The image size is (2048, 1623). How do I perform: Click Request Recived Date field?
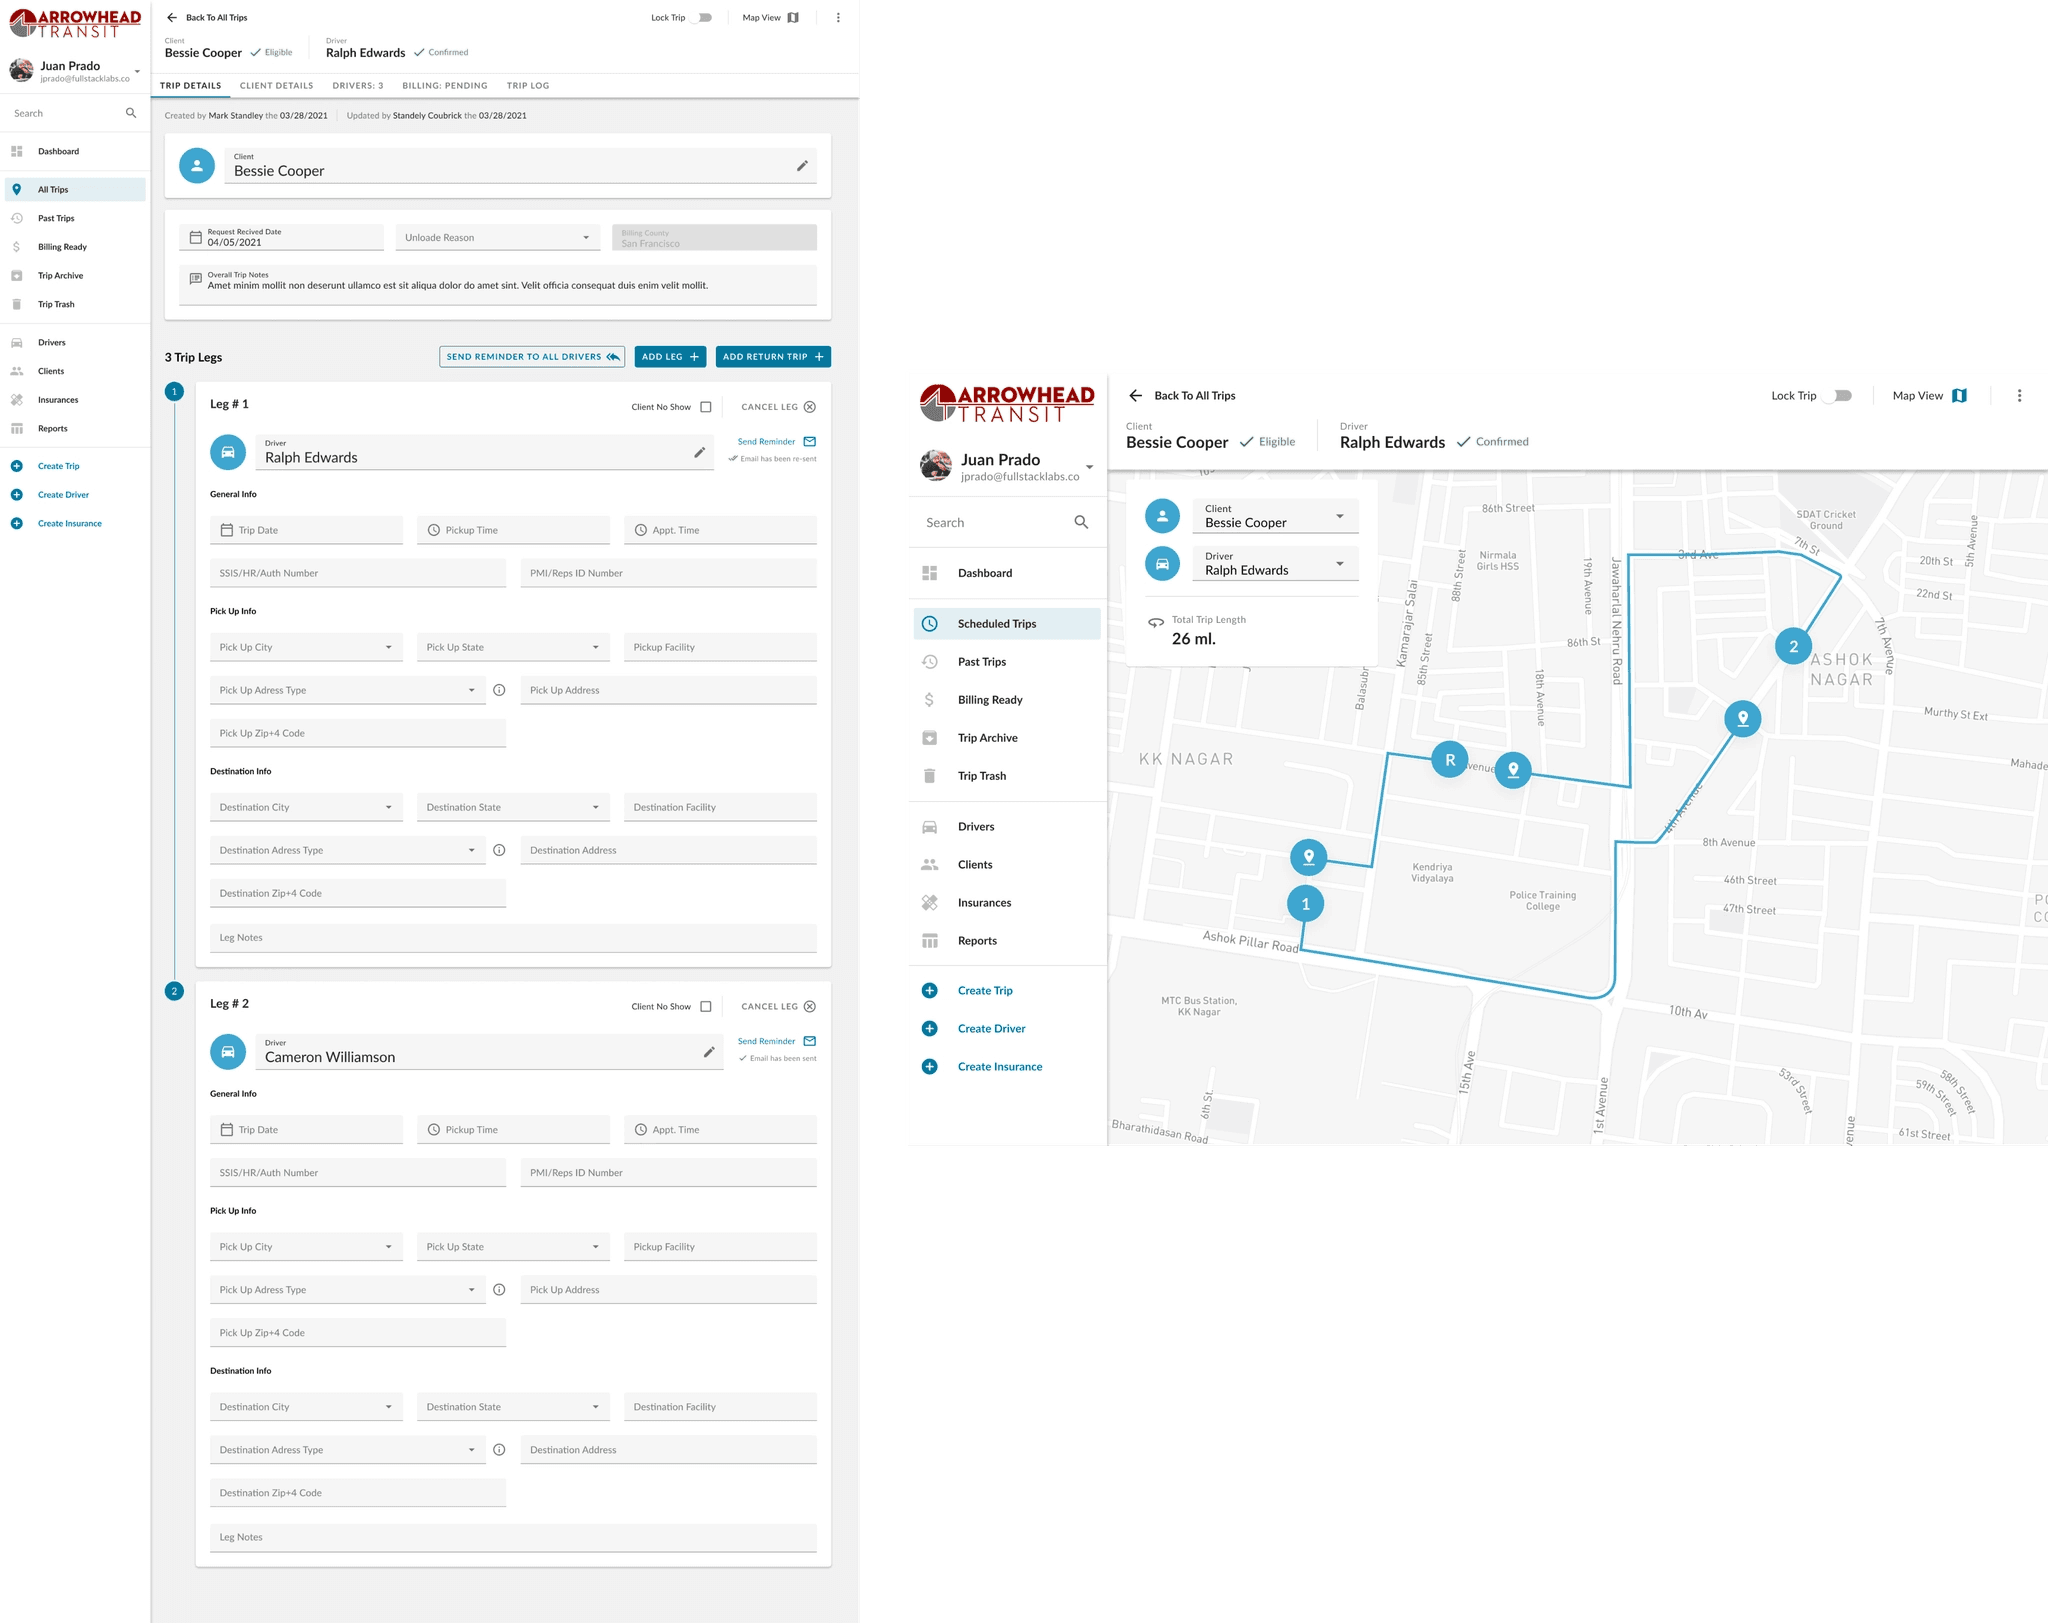pos(282,238)
